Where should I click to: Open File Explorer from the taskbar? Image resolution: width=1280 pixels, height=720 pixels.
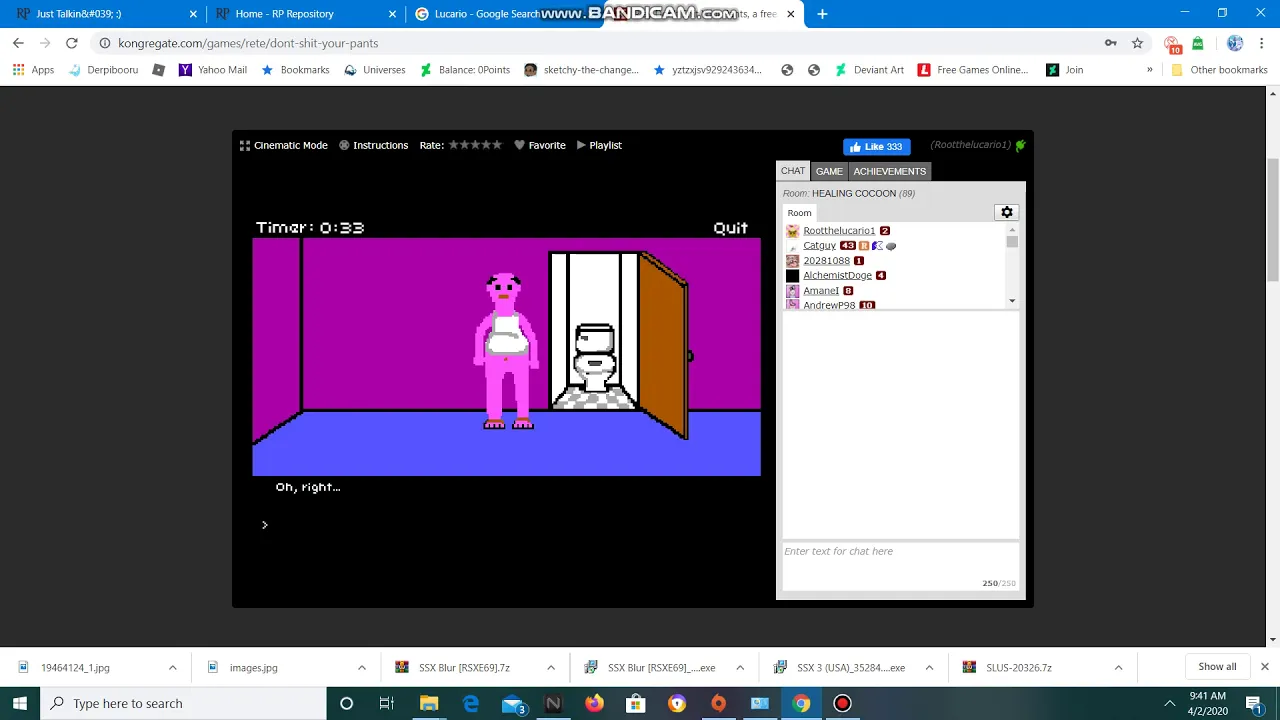click(x=429, y=703)
